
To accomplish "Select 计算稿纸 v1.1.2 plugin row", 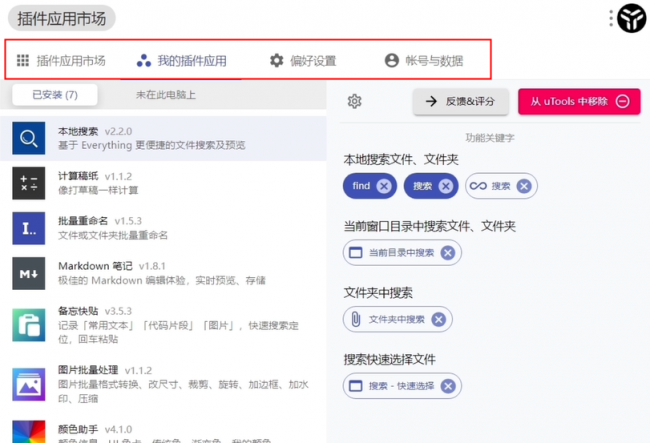I will coord(163,183).
